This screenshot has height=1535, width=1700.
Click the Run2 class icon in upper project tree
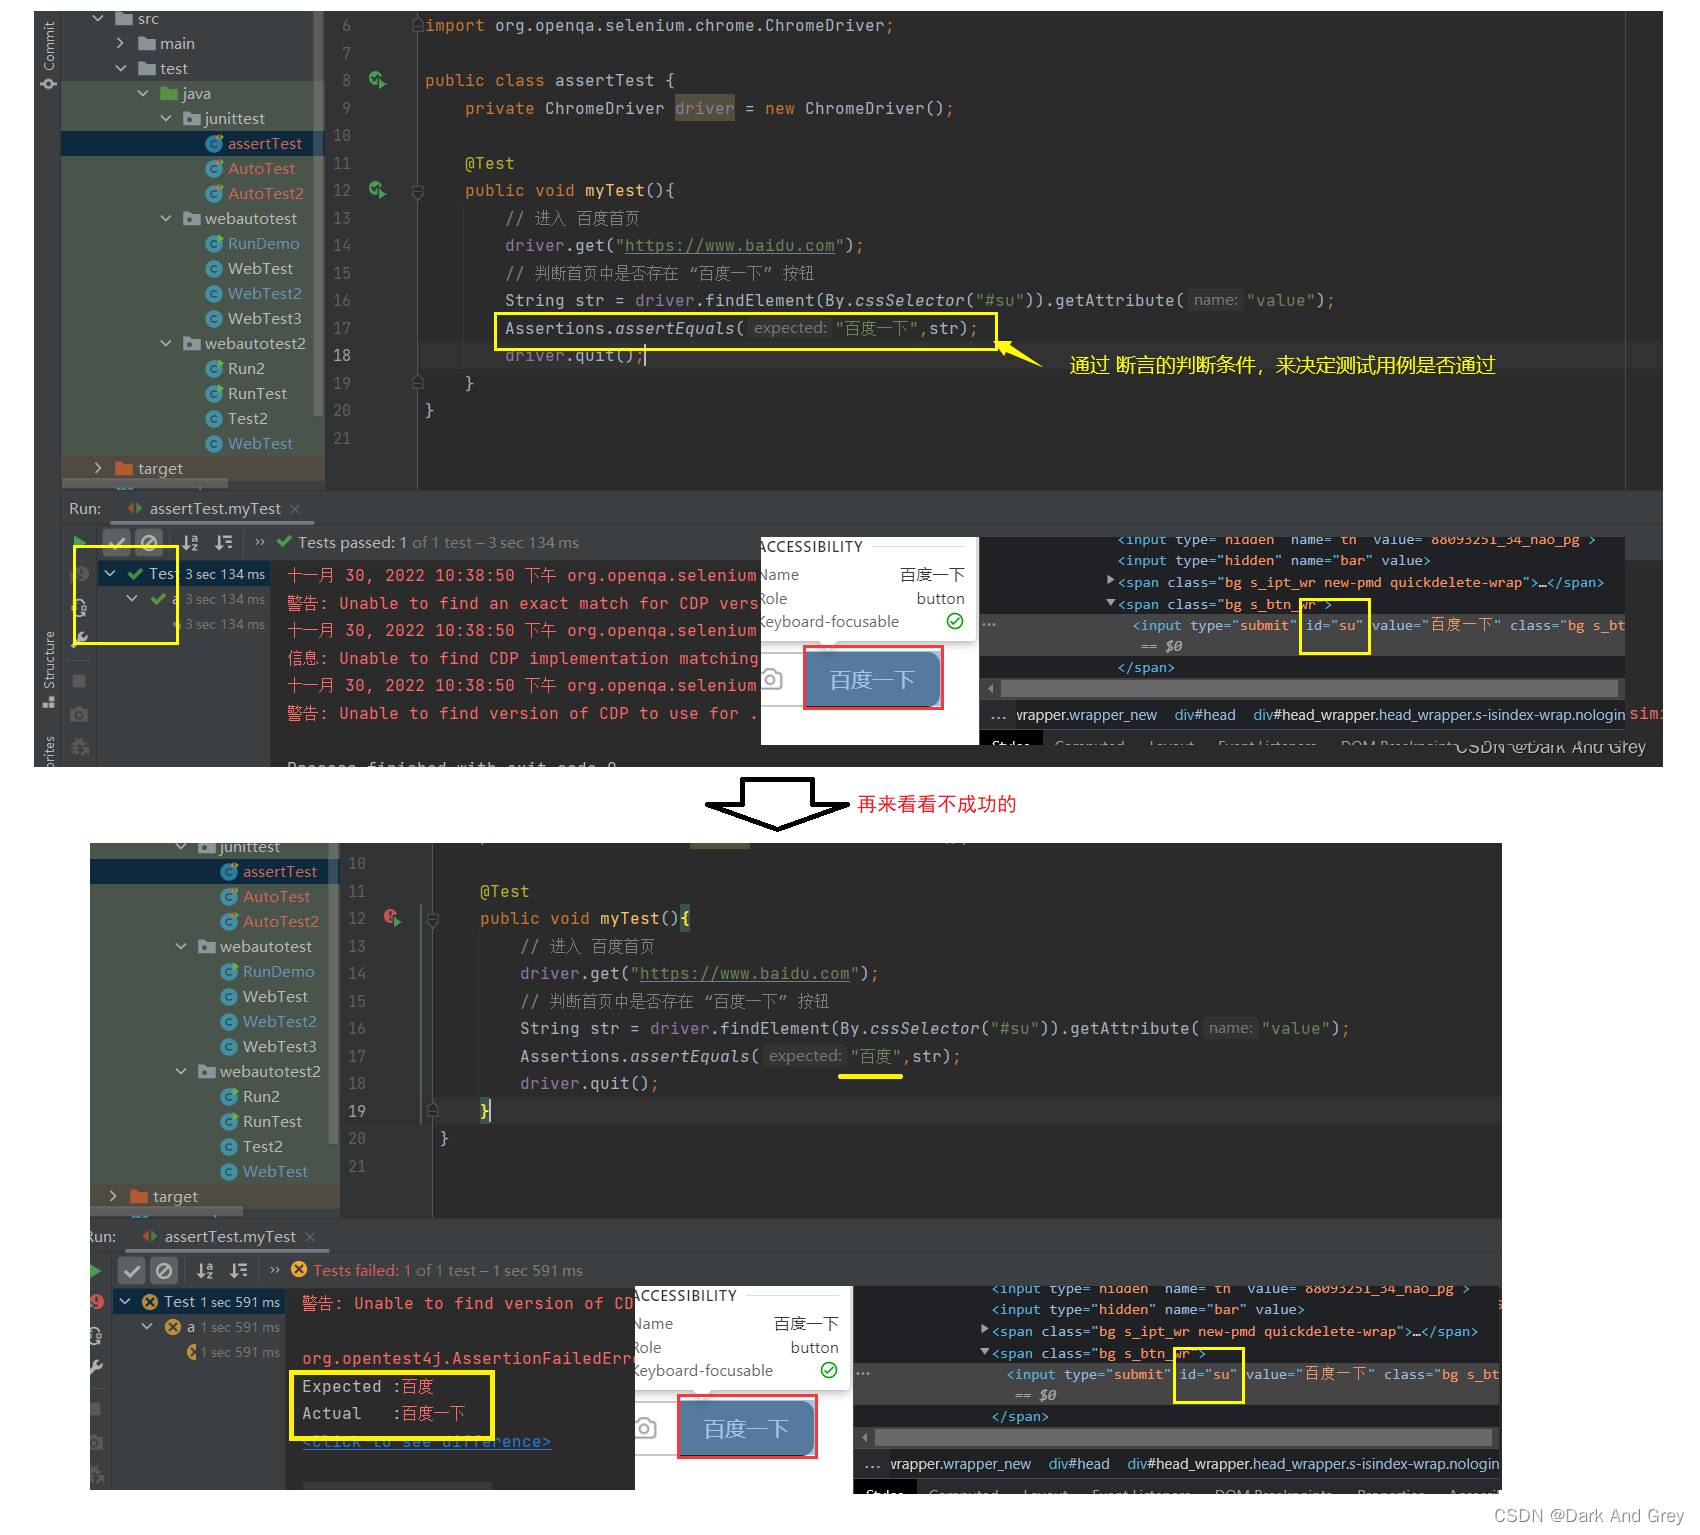(213, 369)
